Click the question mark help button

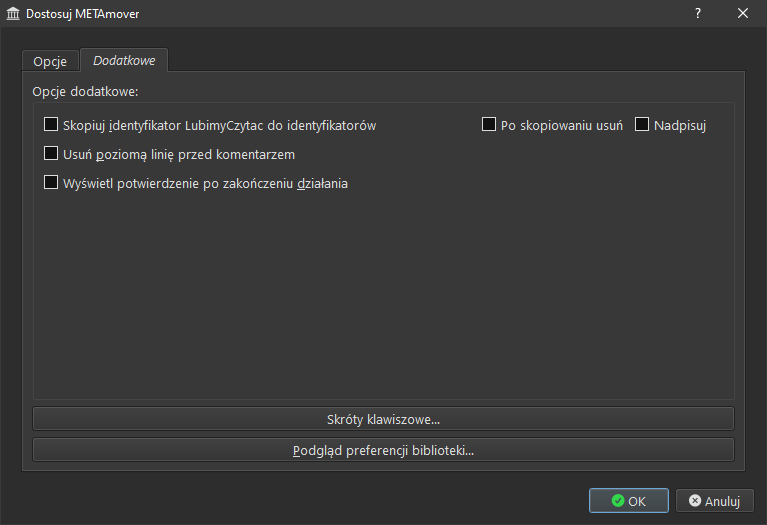(698, 14)
